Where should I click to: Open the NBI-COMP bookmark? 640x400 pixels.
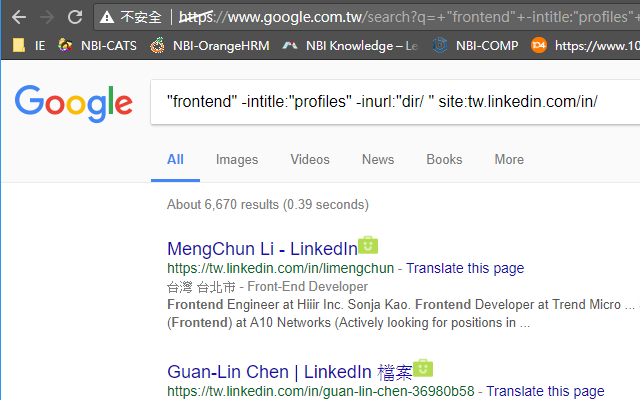coord(476,45)
